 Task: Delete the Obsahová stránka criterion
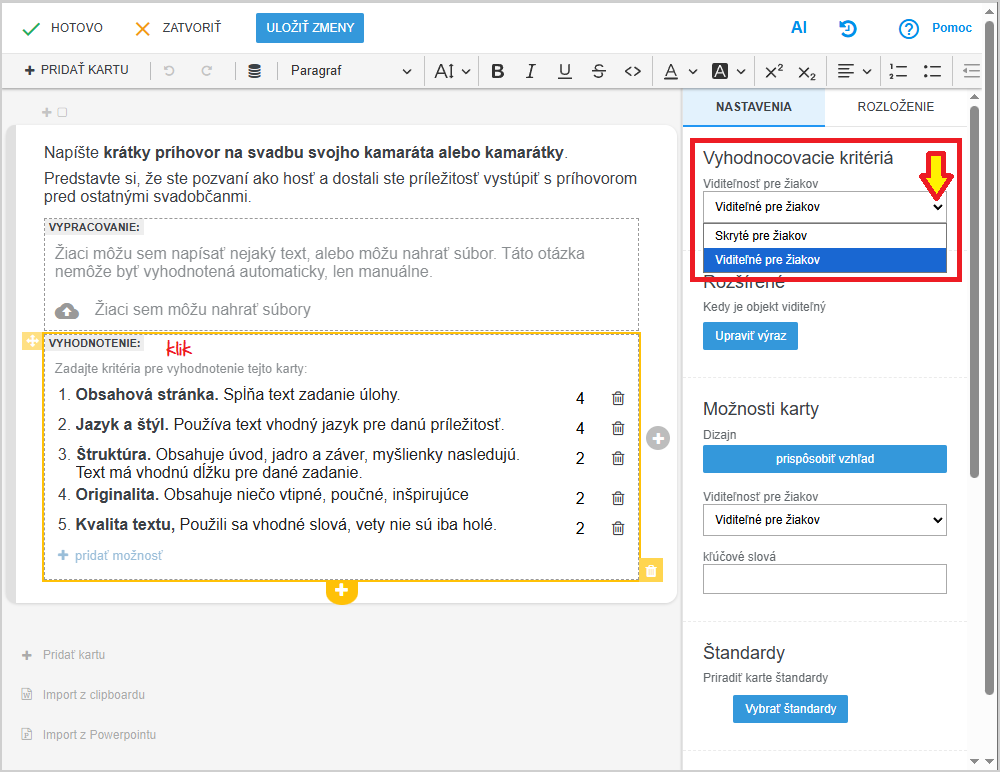click(x=618, y=398)
